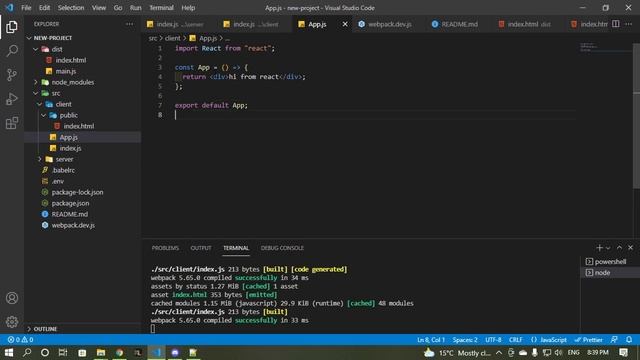Open the Windows Start button
640x360 pixels.
pyautogui.click(x=9, y=352)
